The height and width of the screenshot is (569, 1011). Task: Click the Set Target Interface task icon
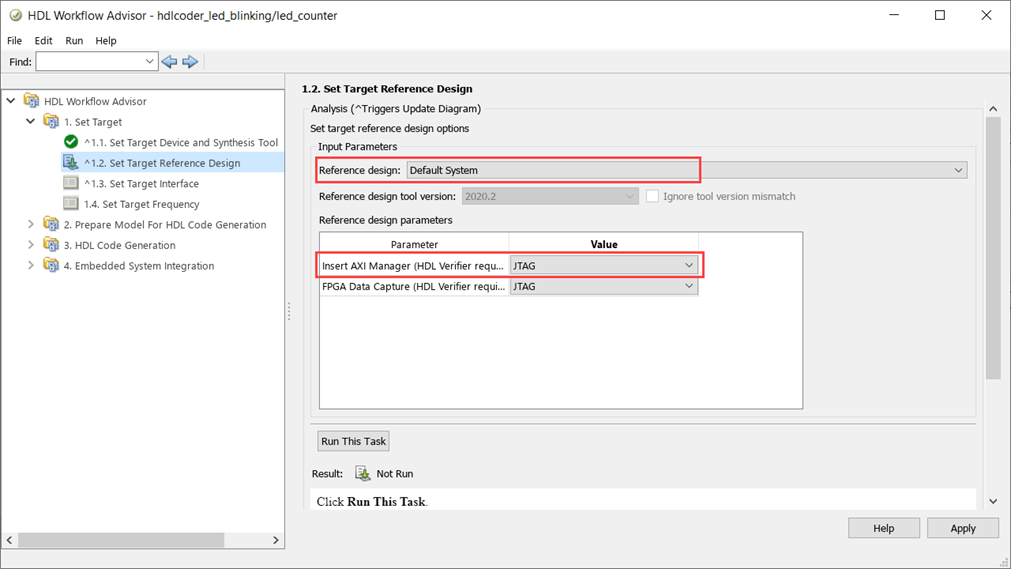pos(71,183)
